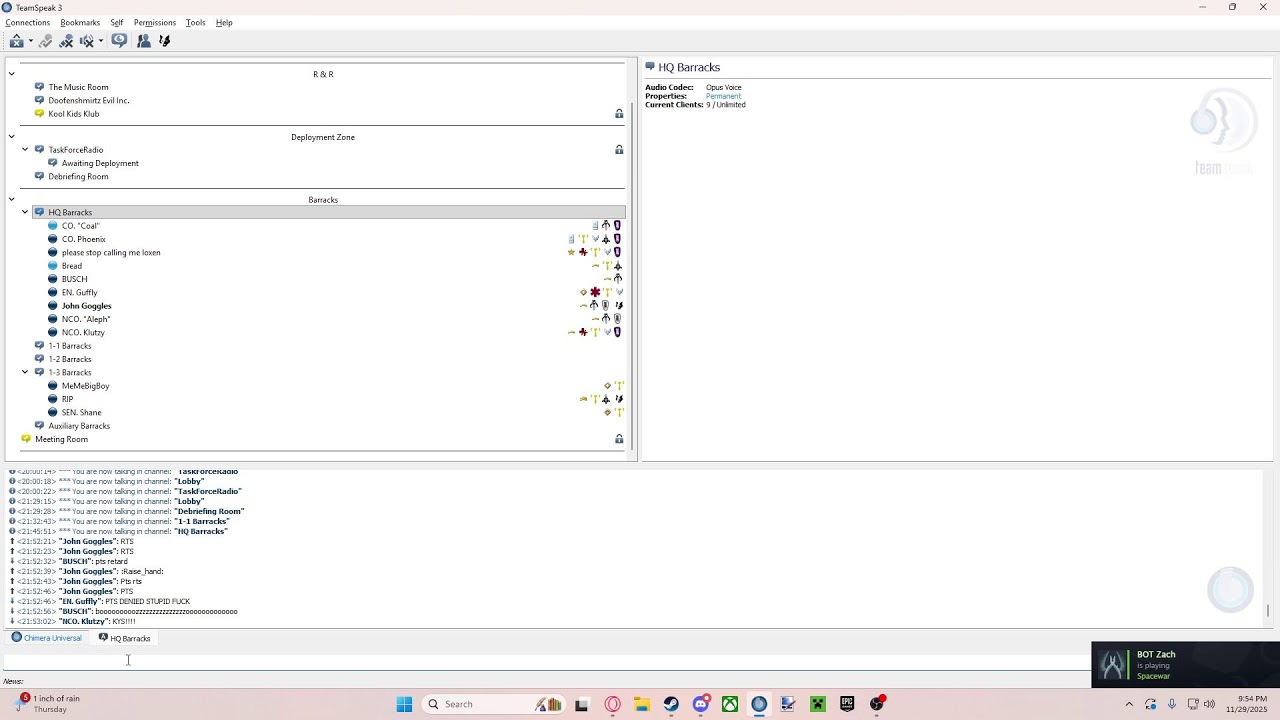Screen dimensions: 1280x720
Task: Select the Bread user
Action: 72,266
